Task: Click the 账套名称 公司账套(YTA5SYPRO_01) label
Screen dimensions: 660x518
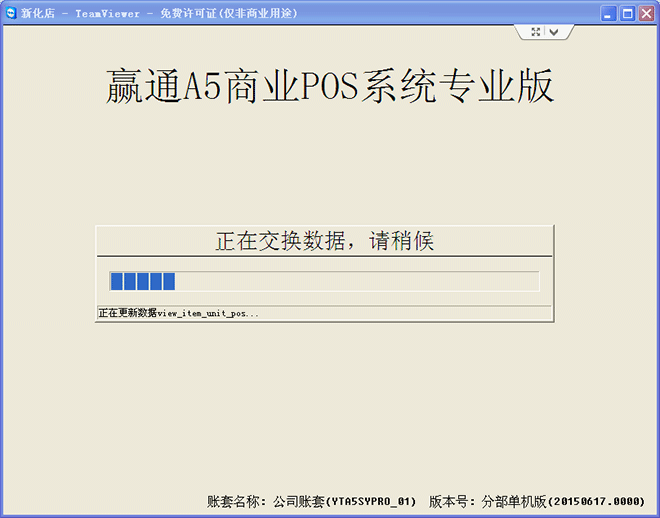Action: pos(311,501)
